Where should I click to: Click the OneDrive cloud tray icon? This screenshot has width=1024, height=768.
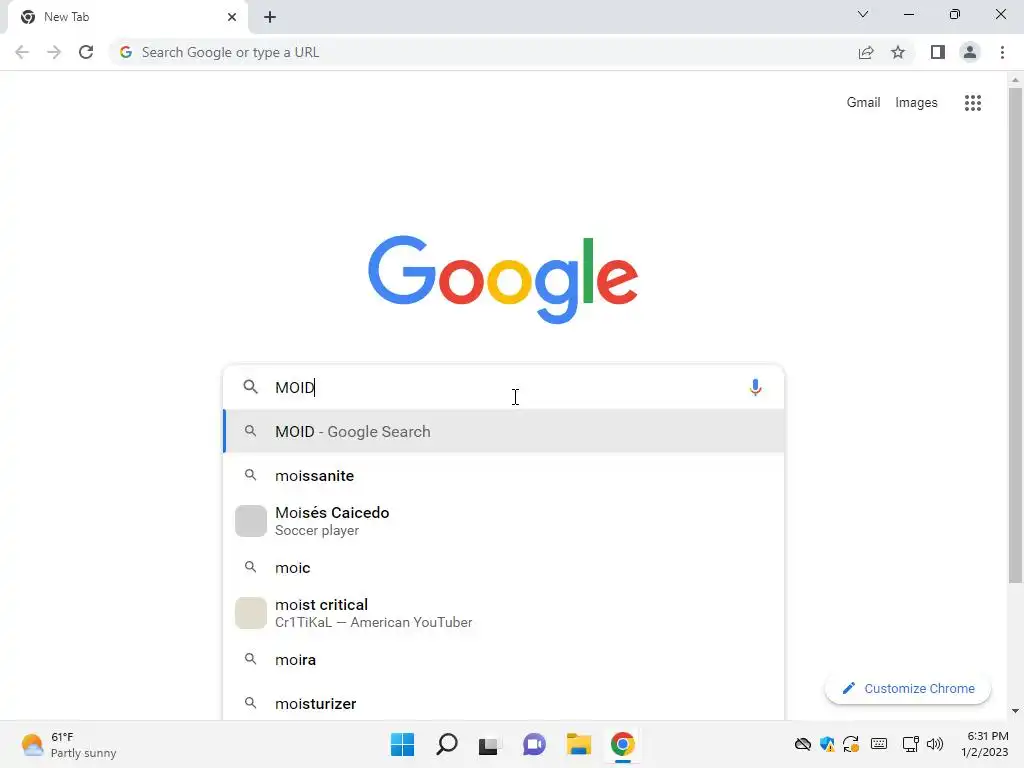[x=803, y=744]
